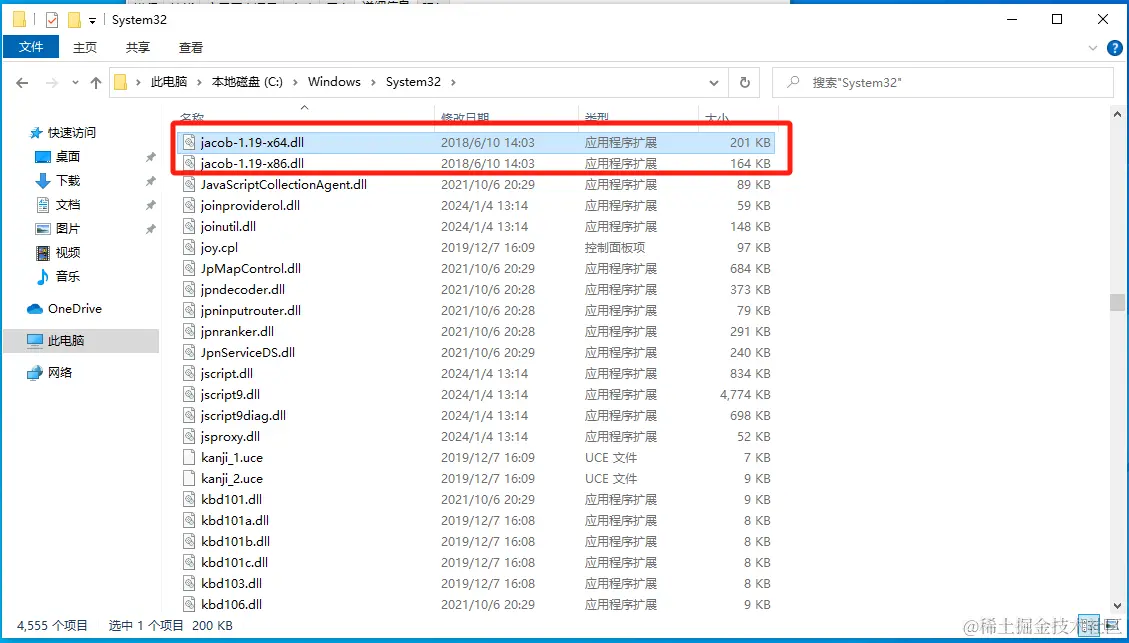The image size is (1129, 643).
Task: Select the kbd103.dll file icon
Action: 189,583
